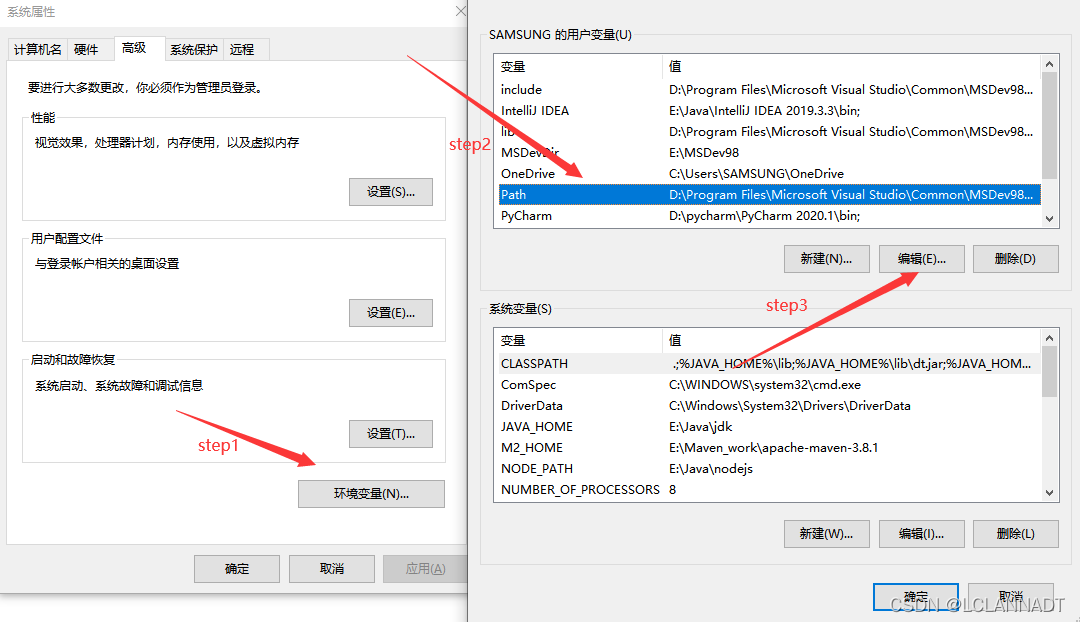This screenshot has width=1080, height=622.
Task: Click the E:\Java\nodejs value cell
Action: pyautogui.click(x=711, y=469)
